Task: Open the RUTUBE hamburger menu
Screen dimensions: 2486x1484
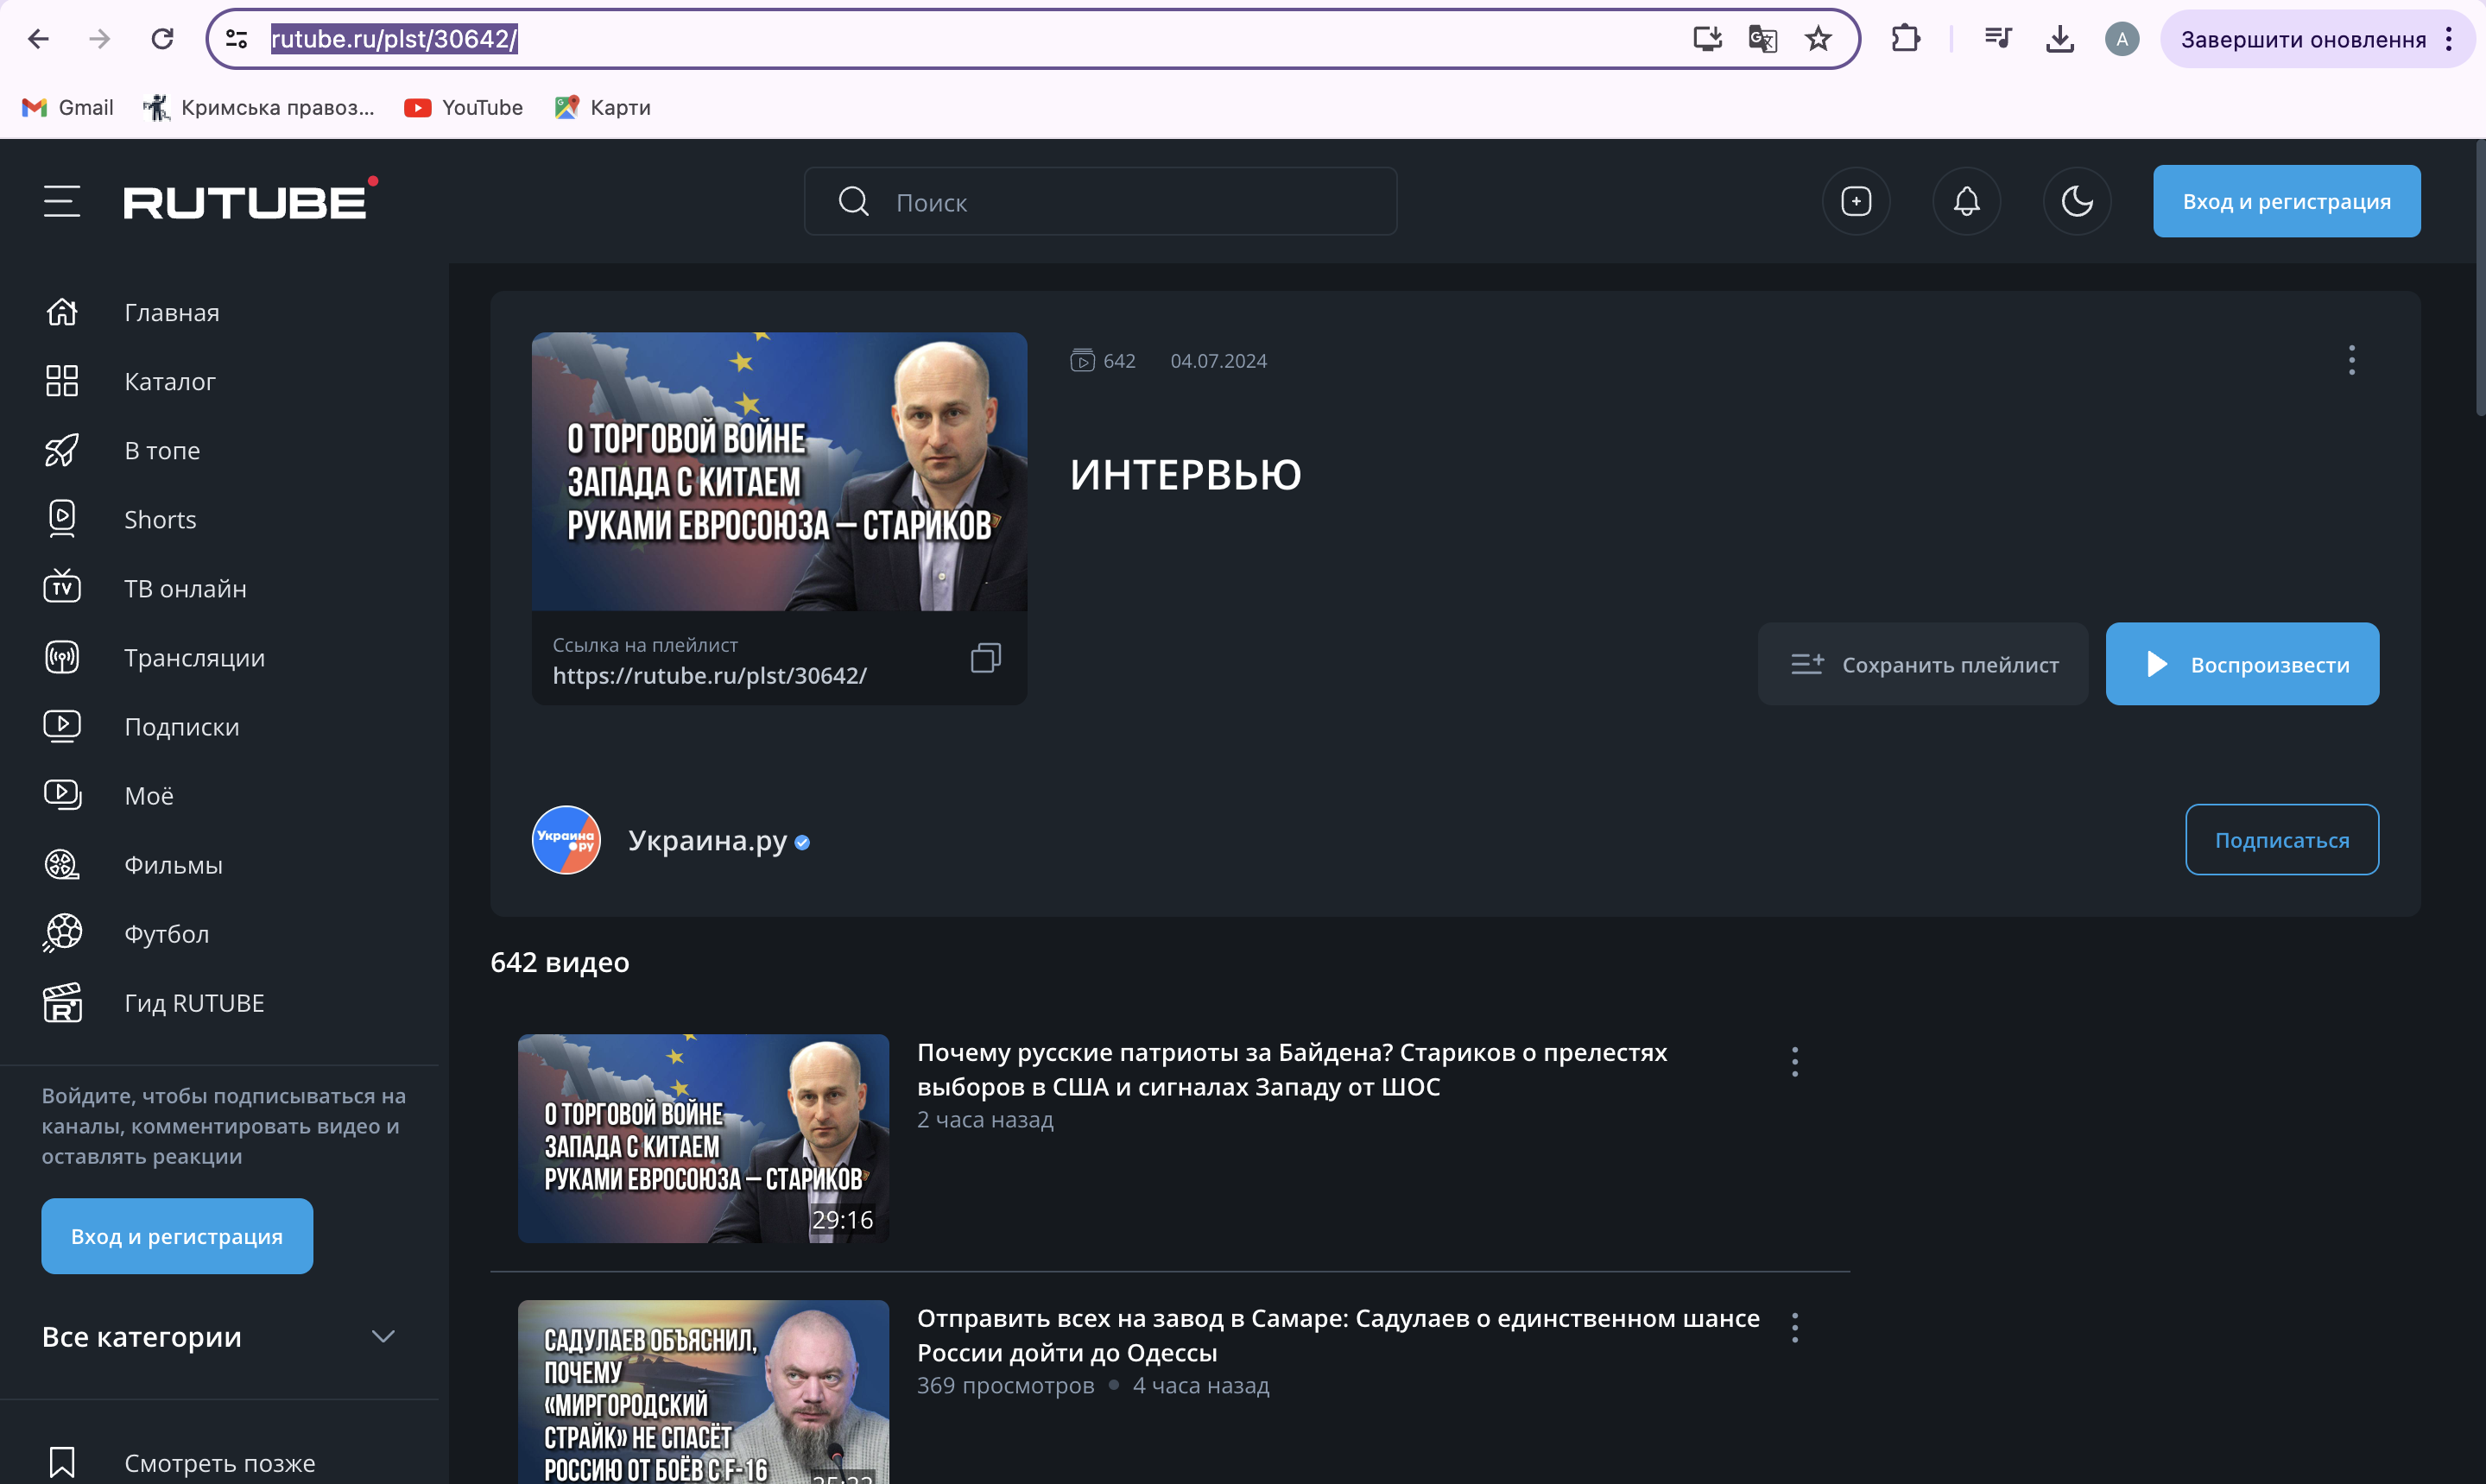Action: pyautogui.click(x=62, y=201)
